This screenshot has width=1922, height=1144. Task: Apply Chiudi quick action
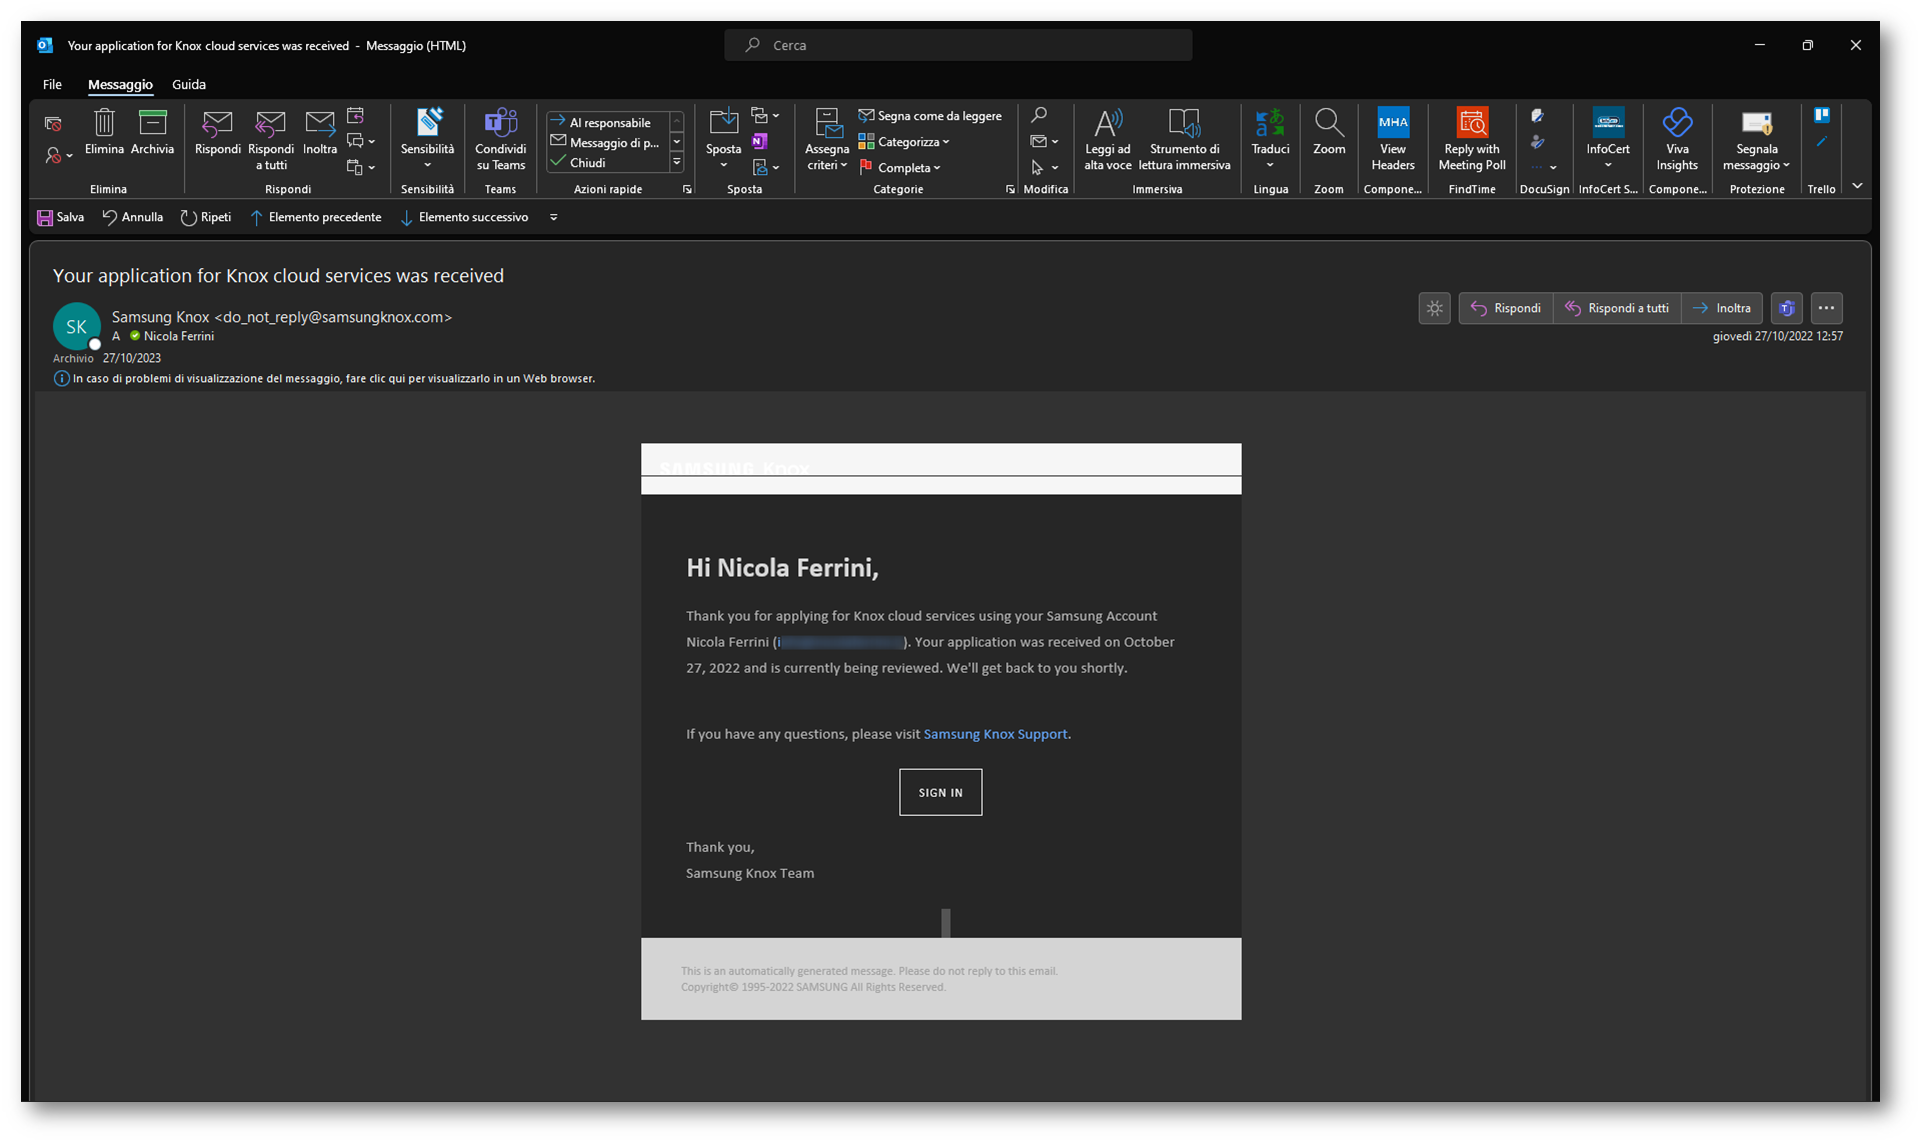(608, 163)
